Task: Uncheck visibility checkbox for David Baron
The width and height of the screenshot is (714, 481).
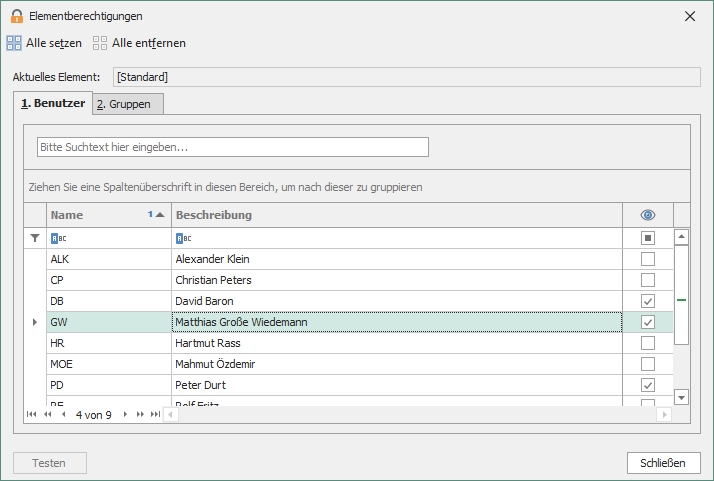Action: [647, 301]
